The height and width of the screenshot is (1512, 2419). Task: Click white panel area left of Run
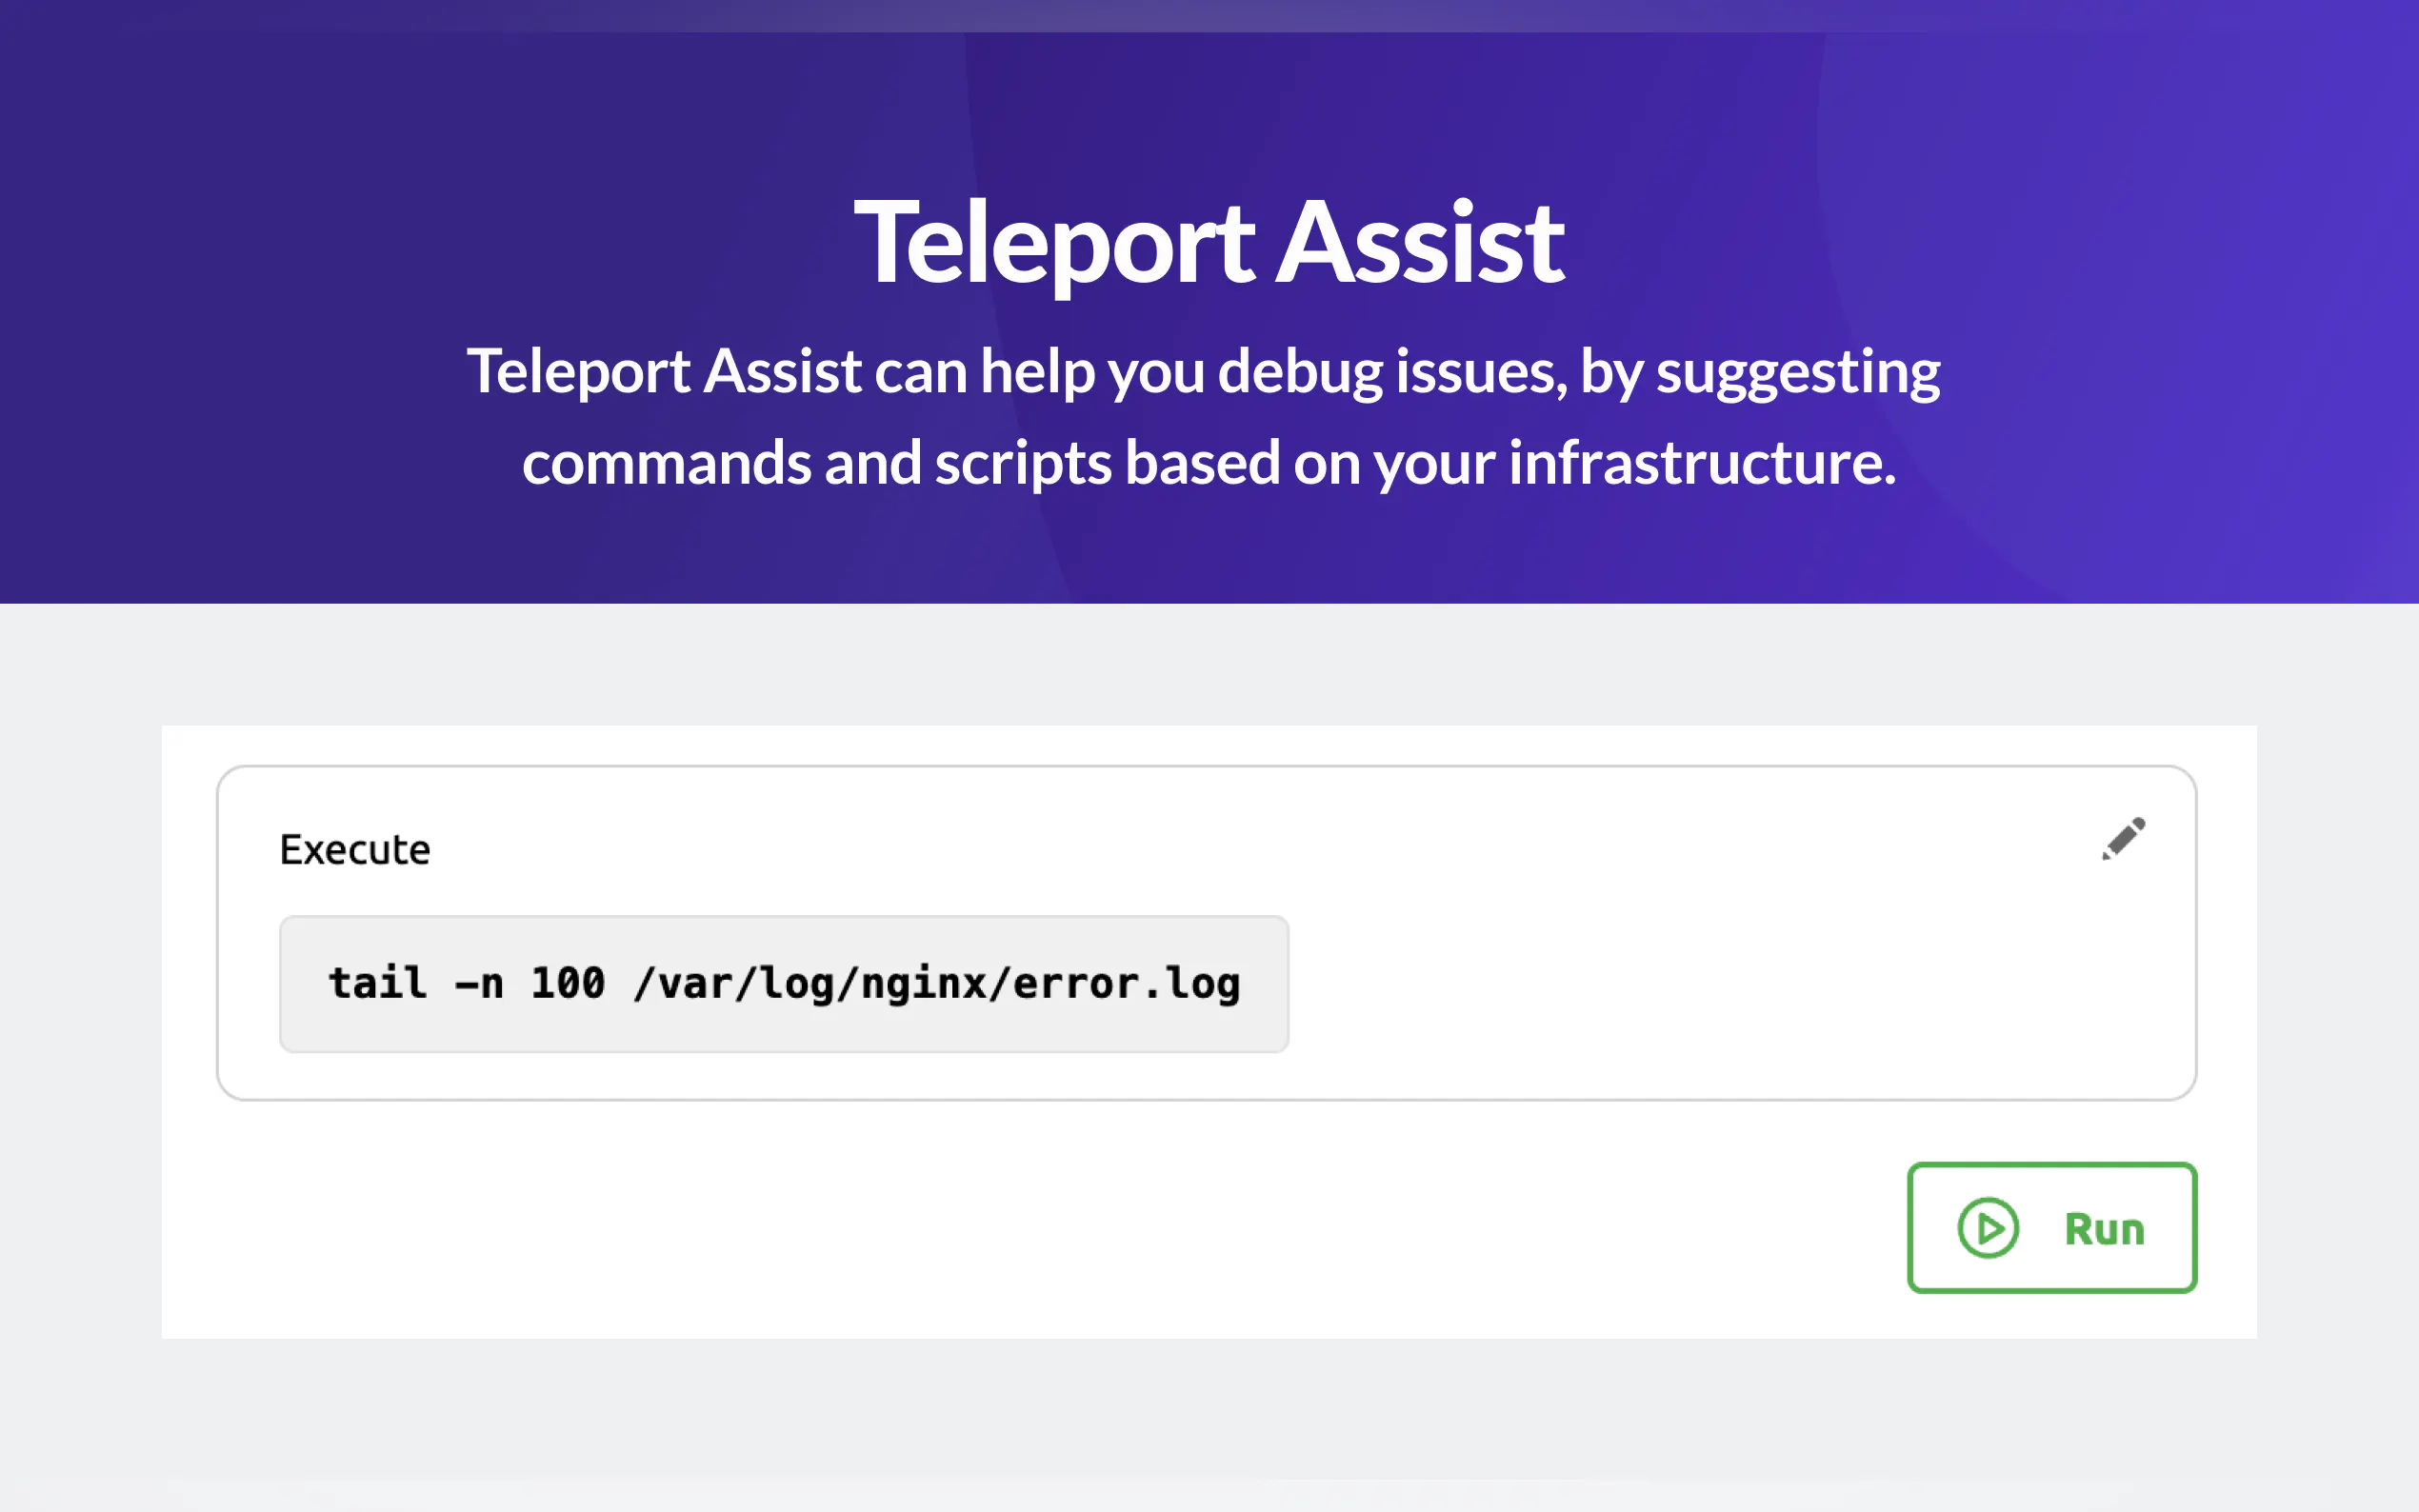point(1000,1230)
